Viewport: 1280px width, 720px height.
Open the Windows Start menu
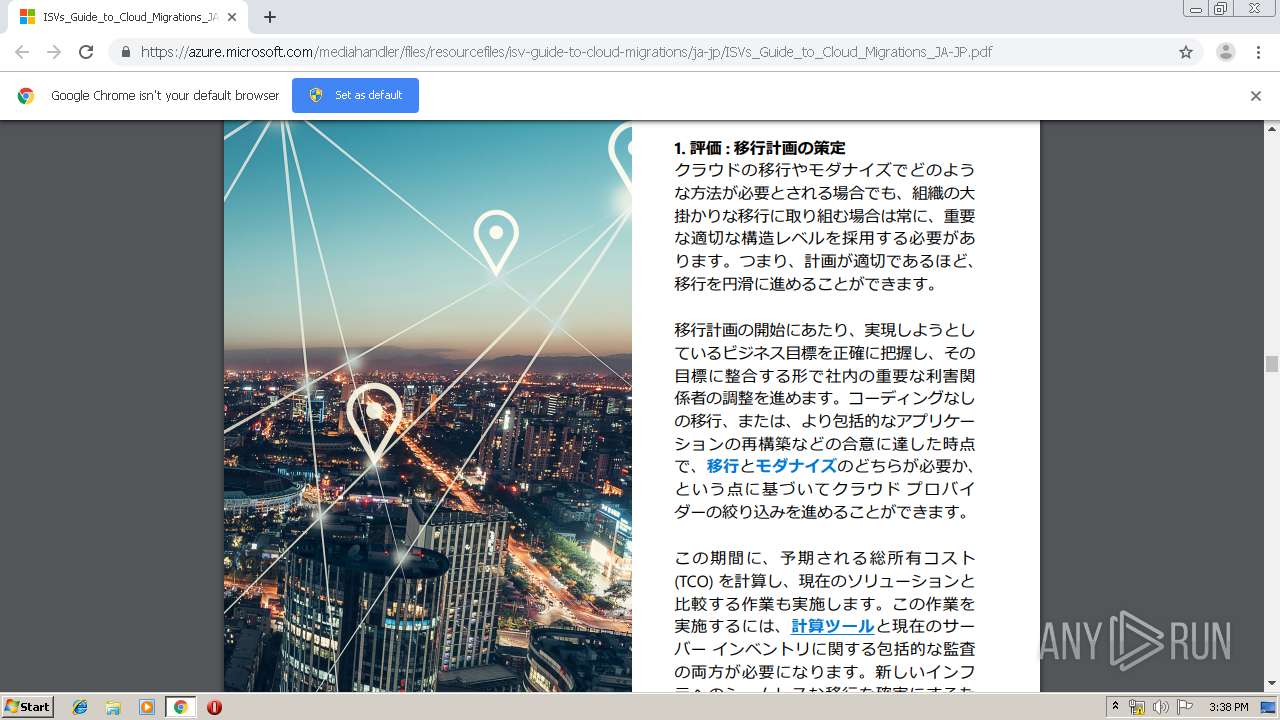click(x=27, y=707)
